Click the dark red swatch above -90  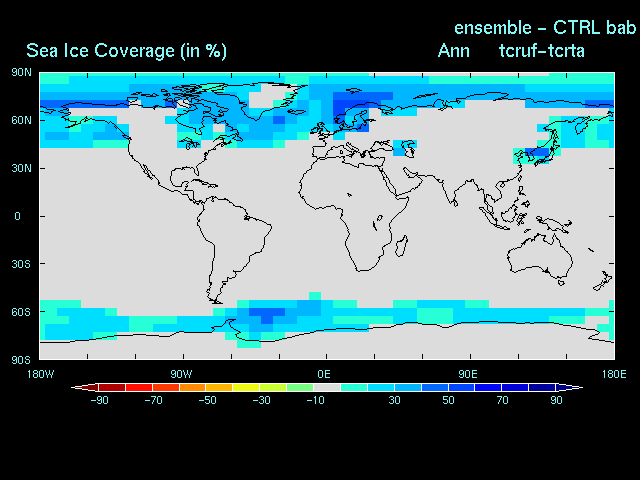coord(112,387)
